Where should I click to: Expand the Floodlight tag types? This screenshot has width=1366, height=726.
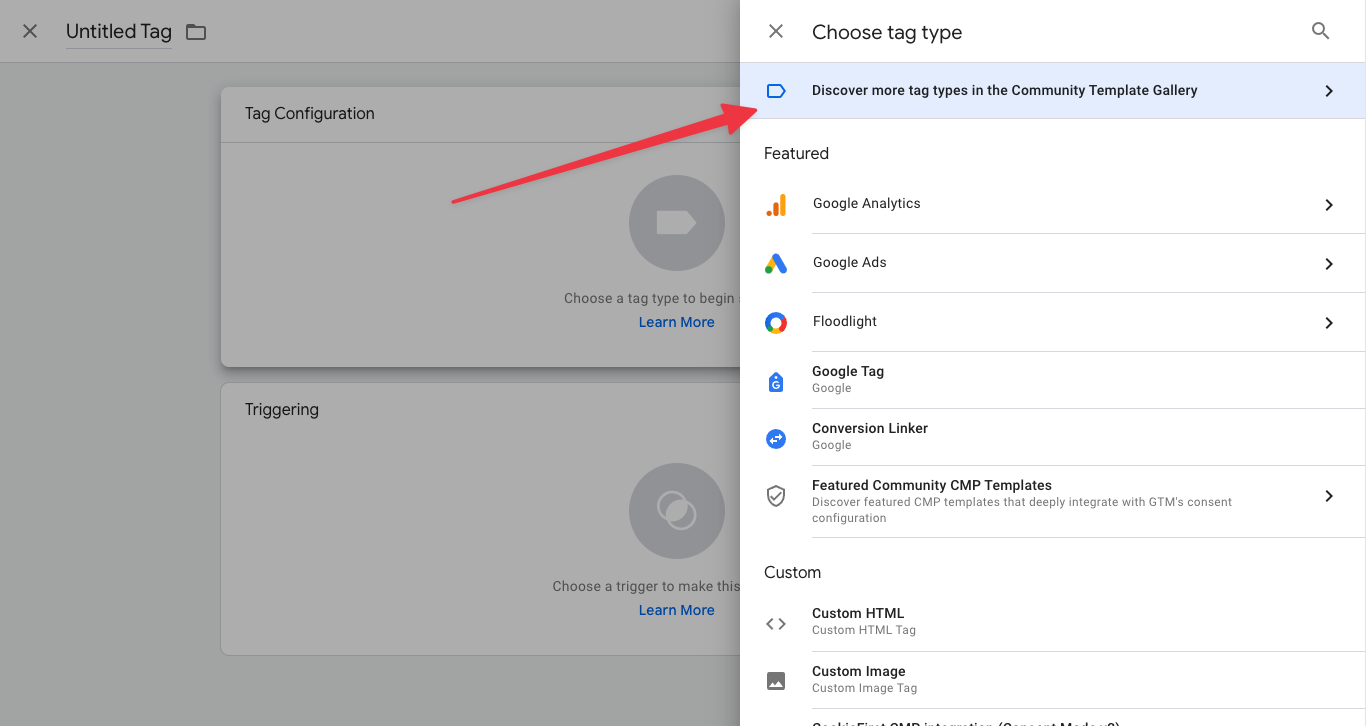tap(1329, 323)
